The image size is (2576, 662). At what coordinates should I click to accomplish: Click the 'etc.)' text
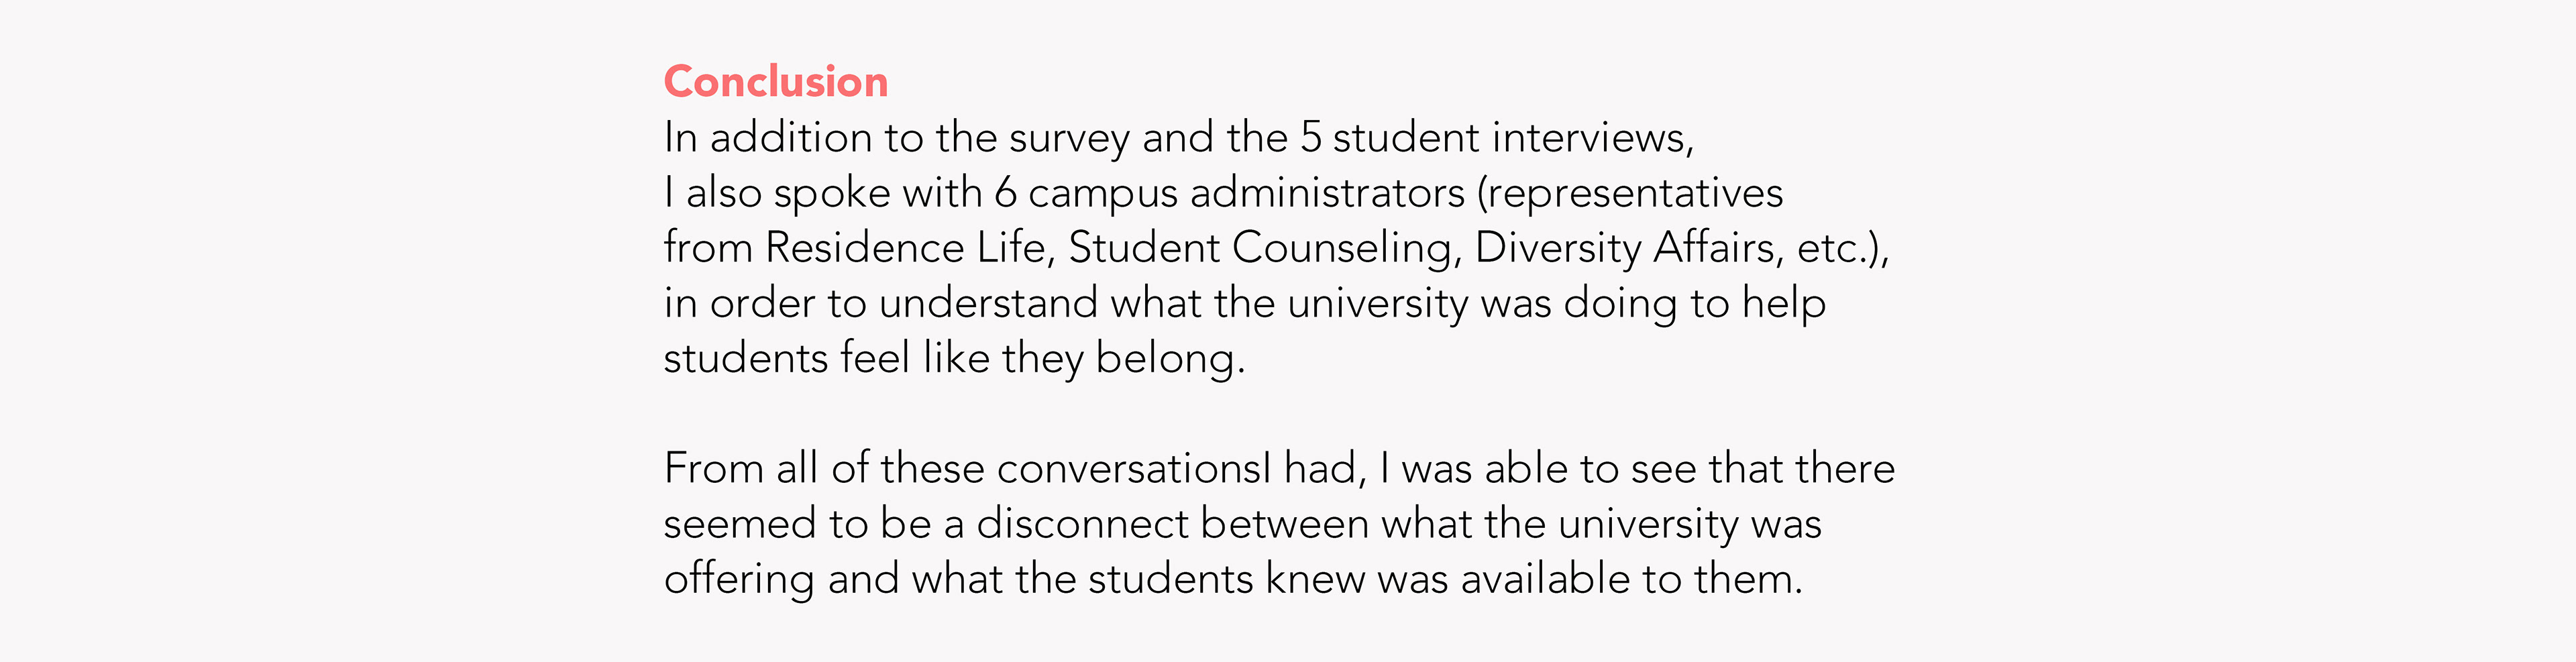[x=1840, y=248]
